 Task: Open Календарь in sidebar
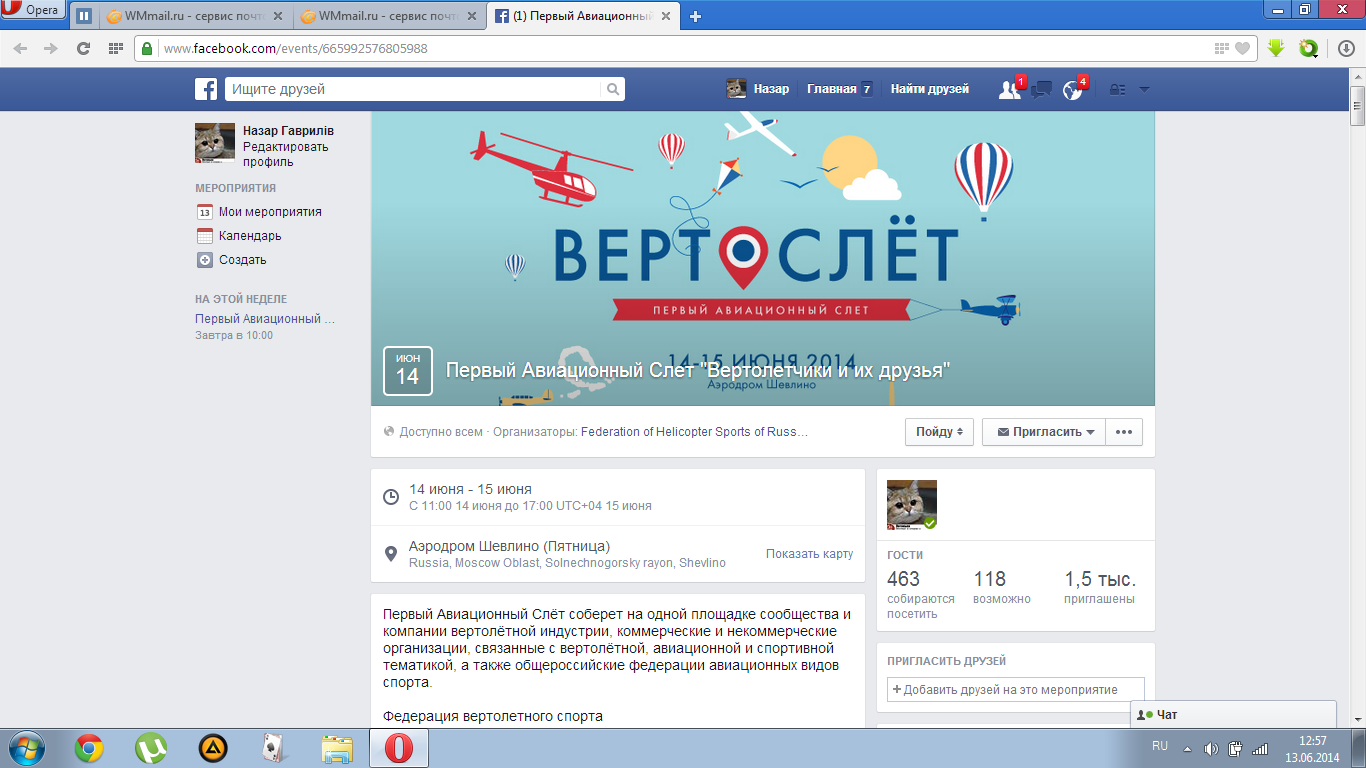point(240,236)
